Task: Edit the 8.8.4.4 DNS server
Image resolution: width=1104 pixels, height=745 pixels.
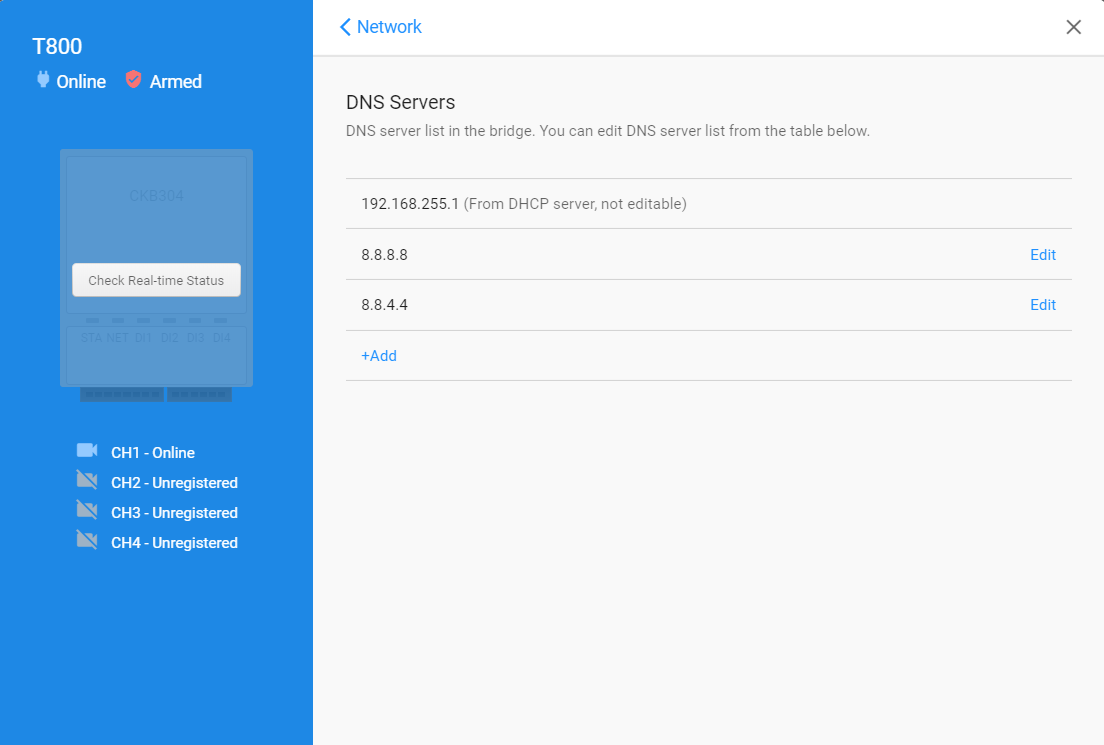Action: (1043, 305)
